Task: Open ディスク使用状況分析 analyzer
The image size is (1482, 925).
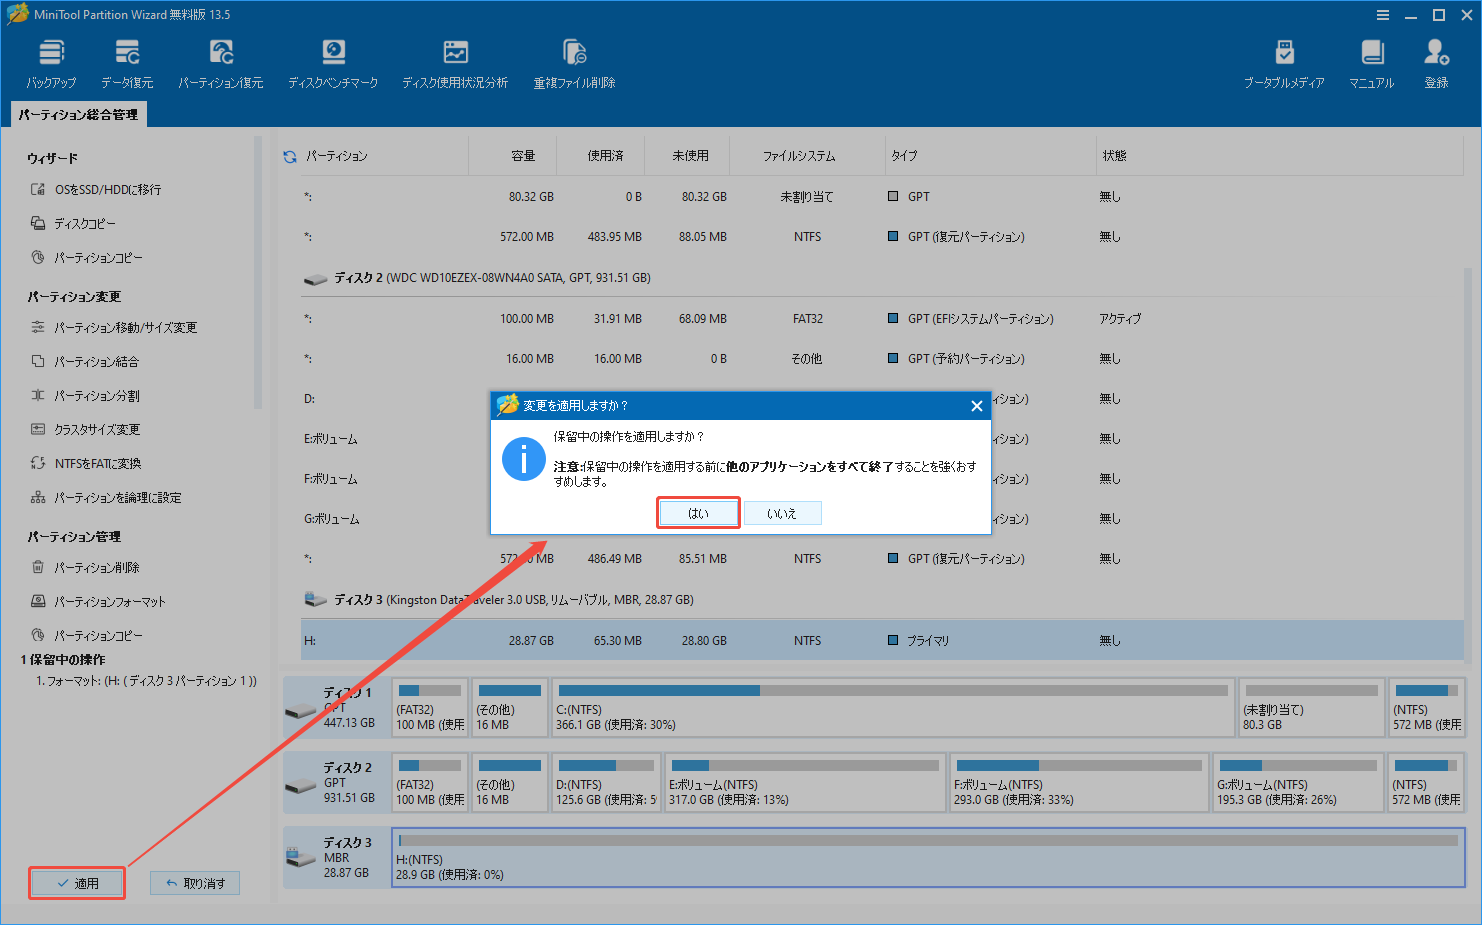Action: 455,60
